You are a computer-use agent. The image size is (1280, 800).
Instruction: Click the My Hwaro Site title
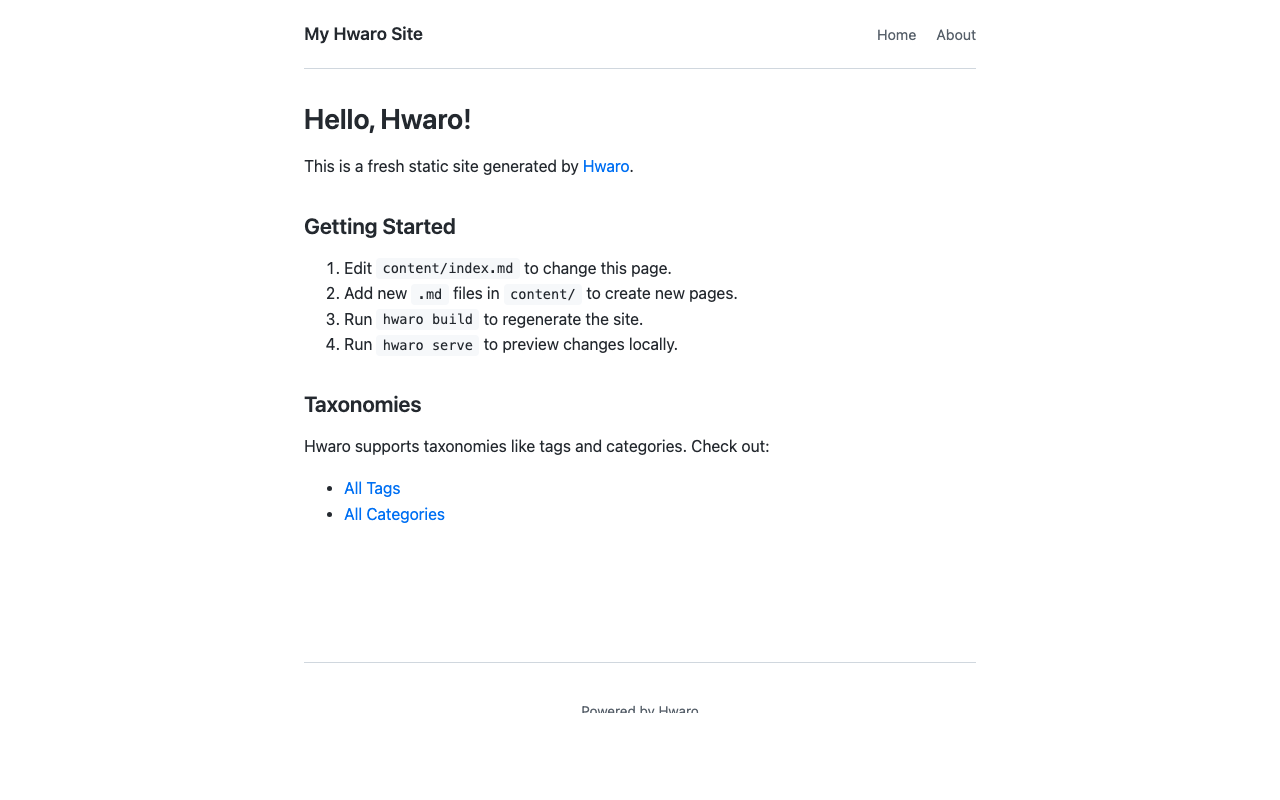363,34
